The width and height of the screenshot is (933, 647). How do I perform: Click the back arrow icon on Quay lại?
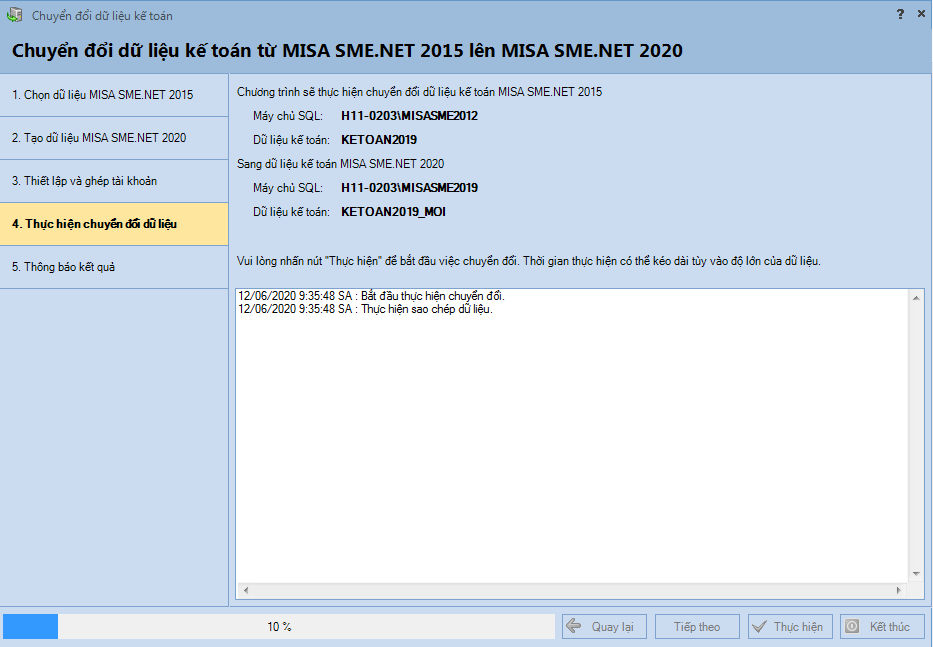point(574,626)
